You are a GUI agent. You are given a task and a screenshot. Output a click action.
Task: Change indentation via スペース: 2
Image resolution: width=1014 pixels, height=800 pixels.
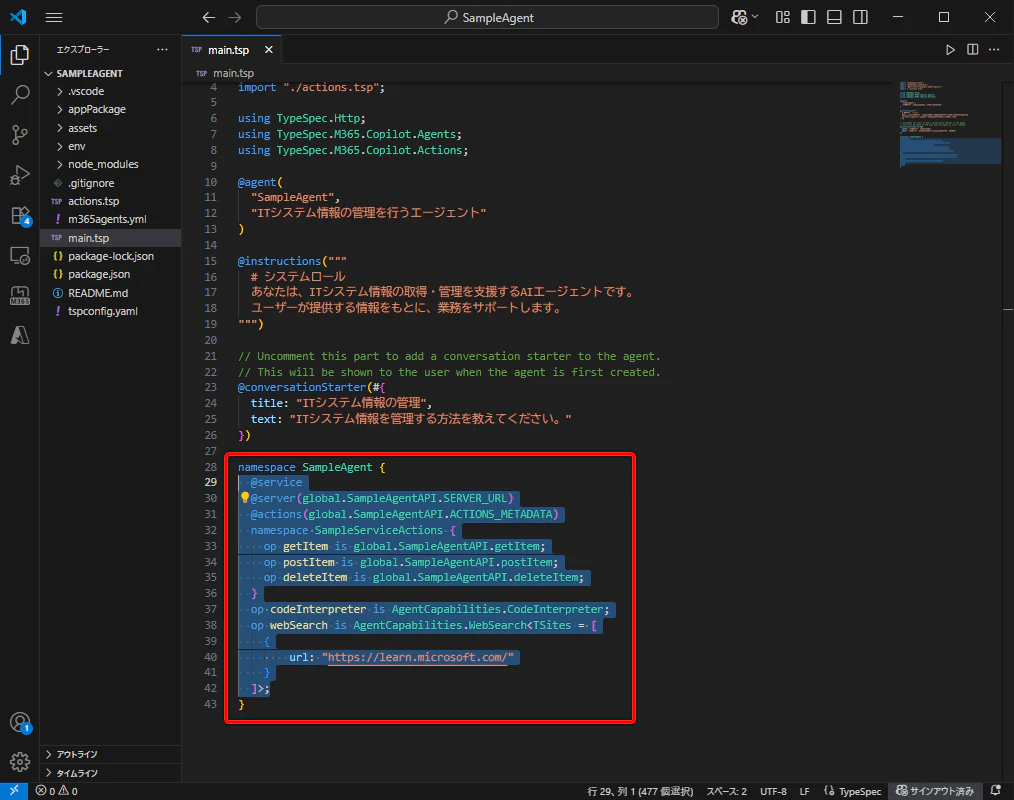726,791
